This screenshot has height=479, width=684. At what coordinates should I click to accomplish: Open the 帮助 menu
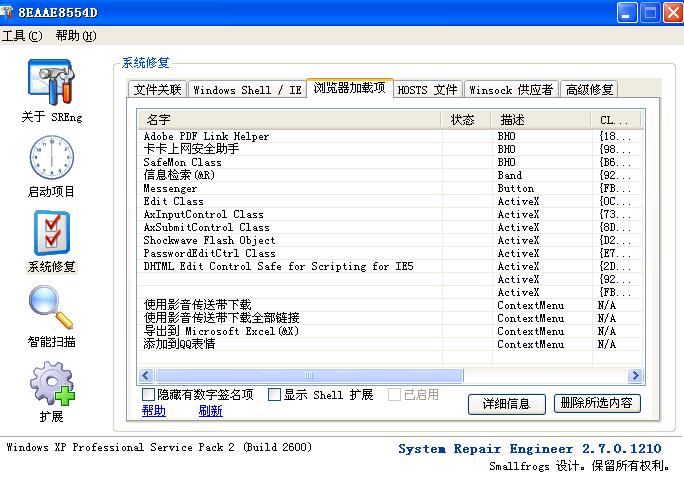click(x=76, y=35)
